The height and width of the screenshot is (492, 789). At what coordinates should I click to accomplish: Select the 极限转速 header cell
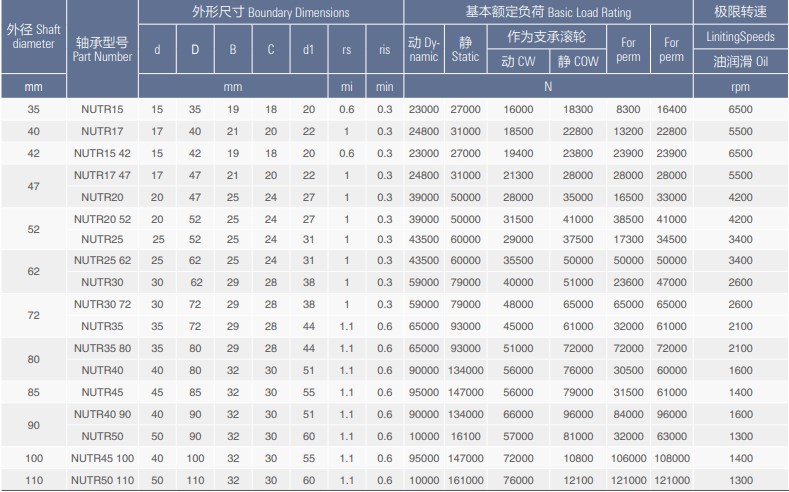[740, 12]
